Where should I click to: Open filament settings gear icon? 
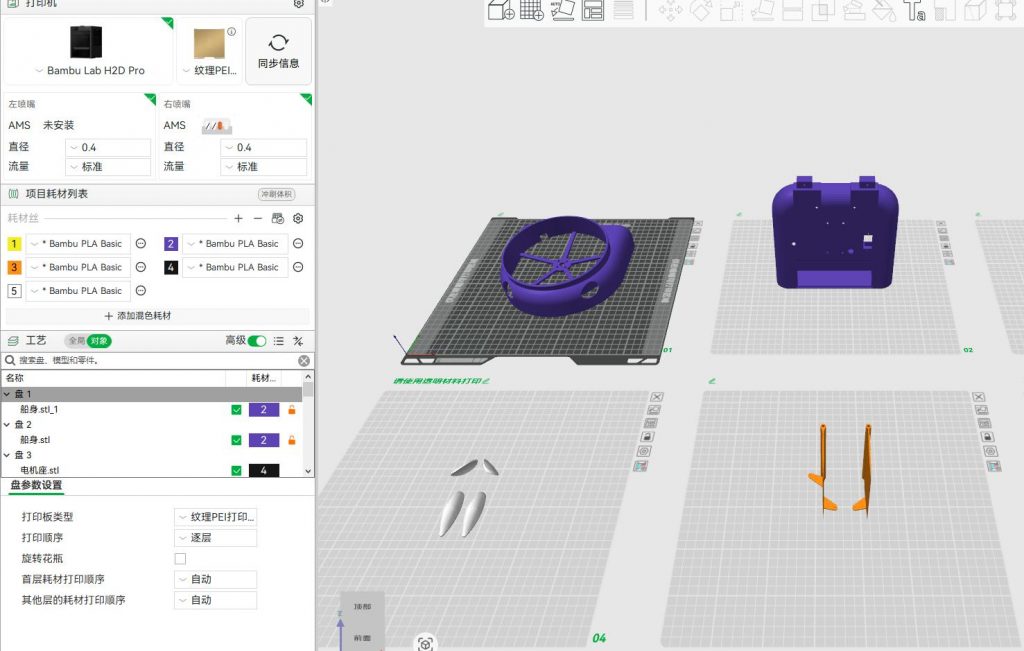coord(298,218)
